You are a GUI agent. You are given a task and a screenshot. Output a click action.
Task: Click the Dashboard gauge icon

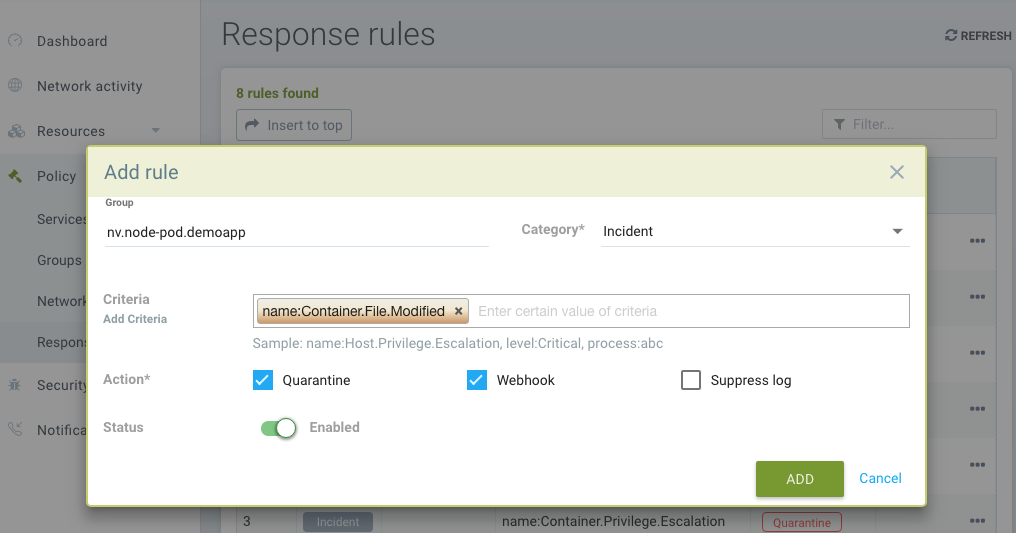pyautogui.click(x=15, y=41)
